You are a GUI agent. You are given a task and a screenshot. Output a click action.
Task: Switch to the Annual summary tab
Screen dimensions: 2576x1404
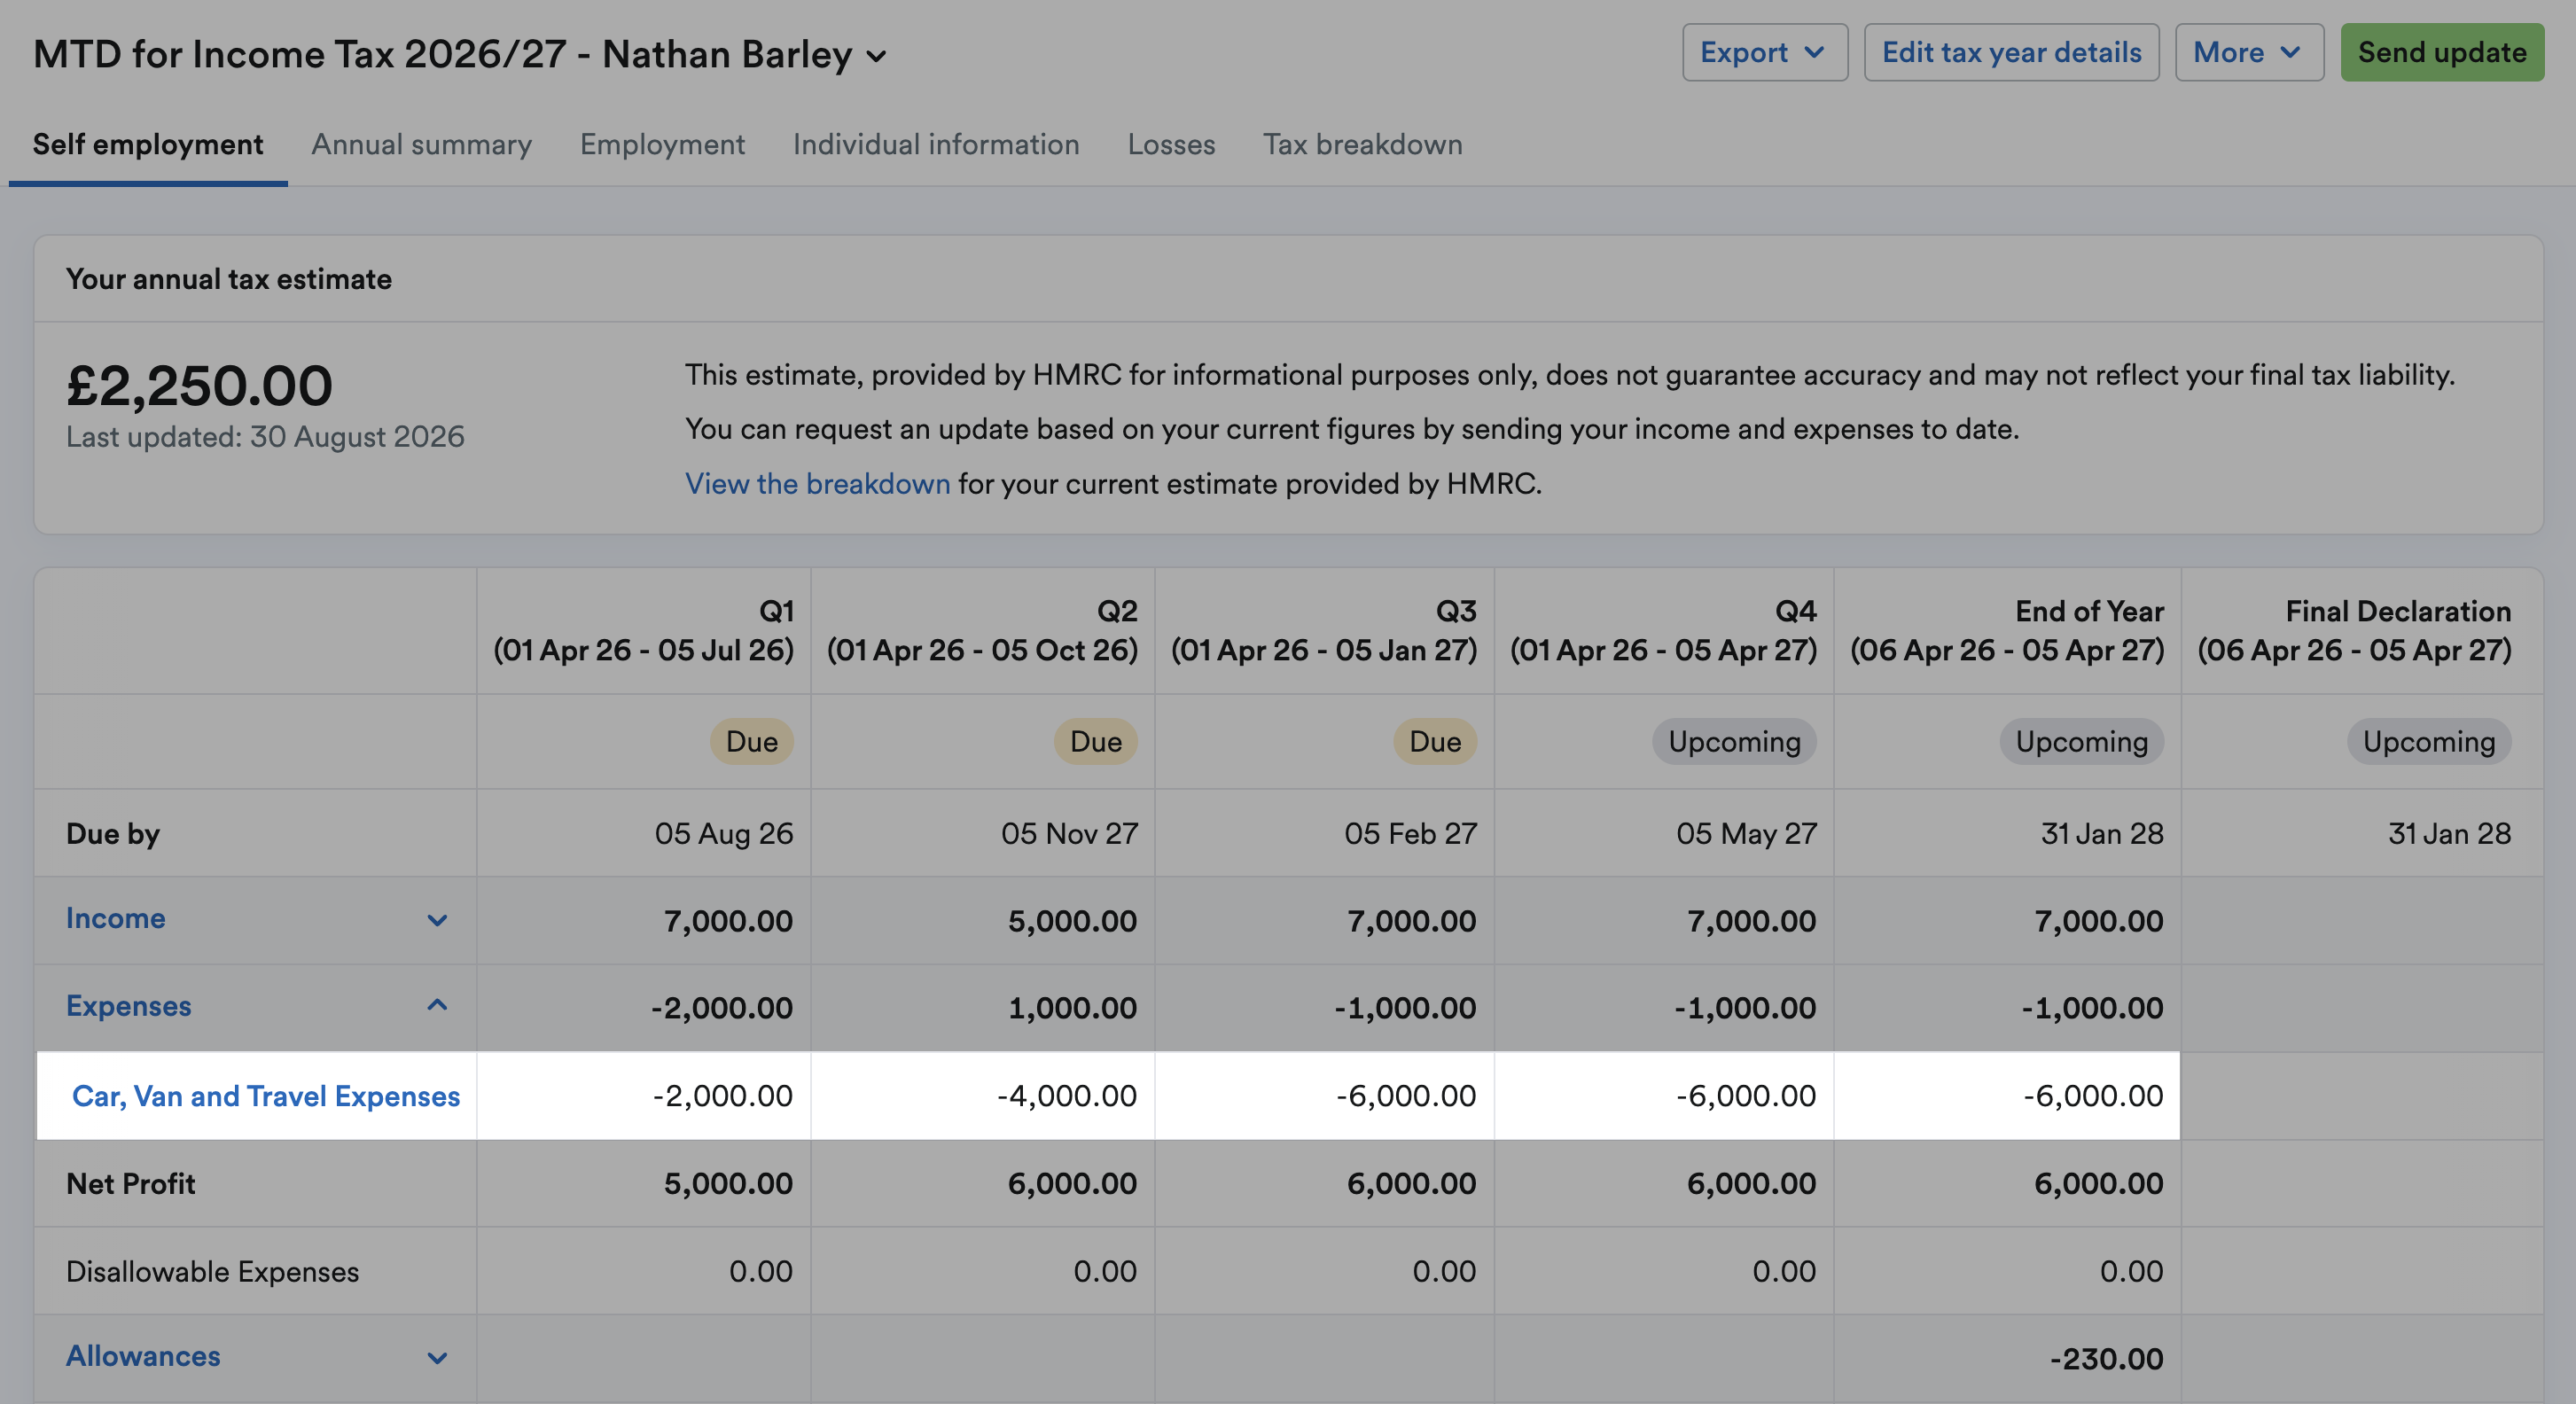pyautogui.click(x=421, y=145)
